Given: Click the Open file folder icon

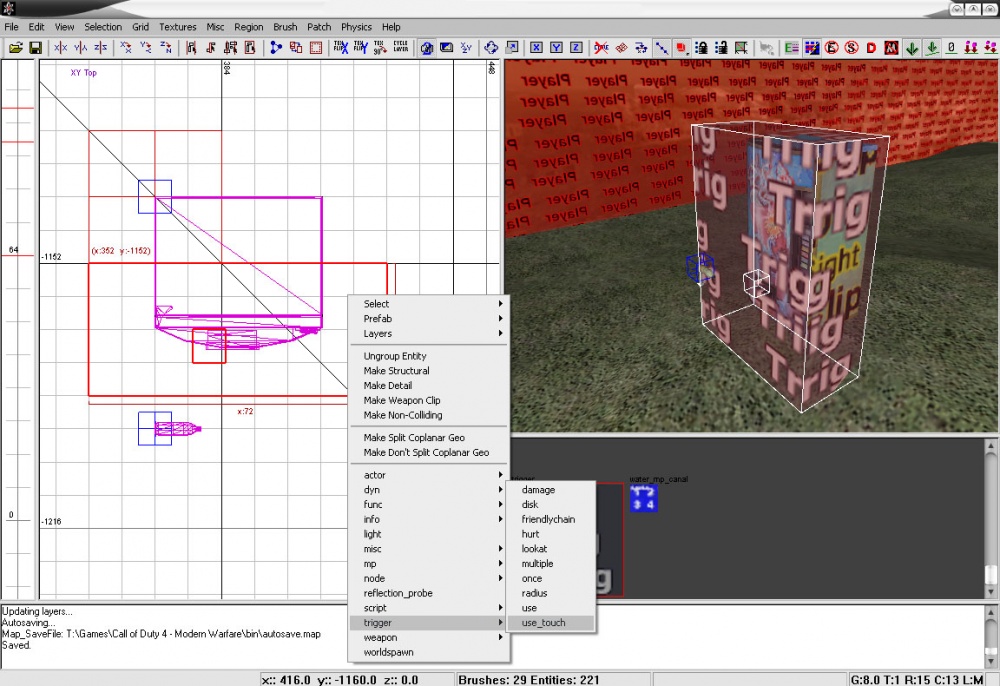Looking at the screenshot, I should [x=16, y=47].
